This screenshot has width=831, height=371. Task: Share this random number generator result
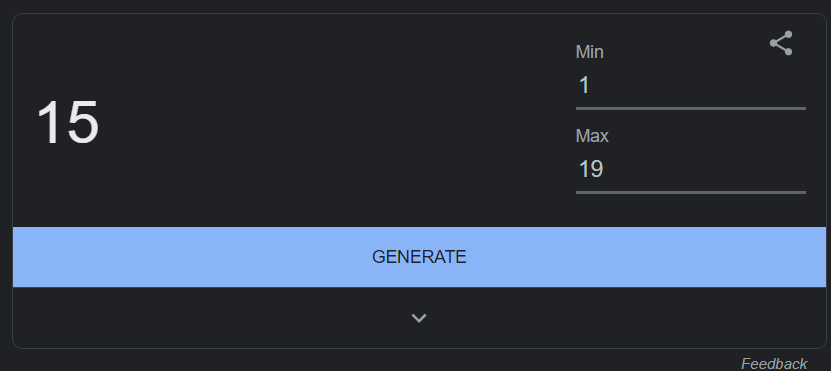pos(781,43)
